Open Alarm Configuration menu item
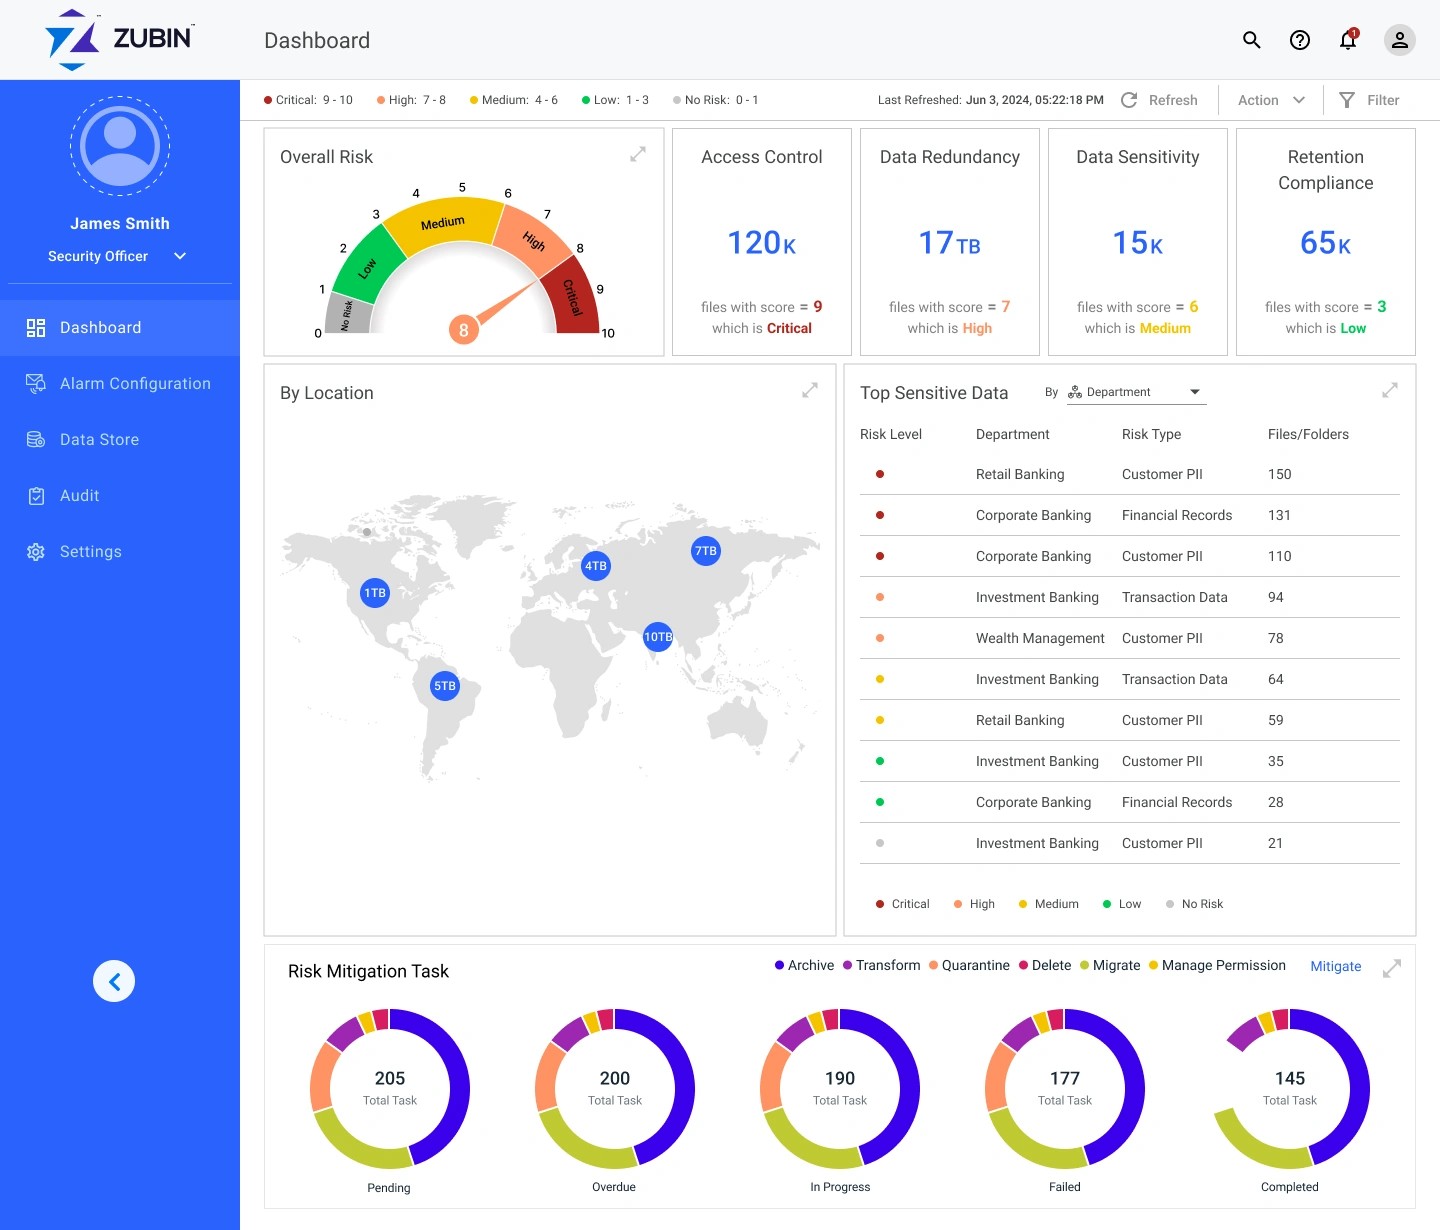Viewport: 1440px width, 1230px height. pyautogui.click(x=120, y=384)
